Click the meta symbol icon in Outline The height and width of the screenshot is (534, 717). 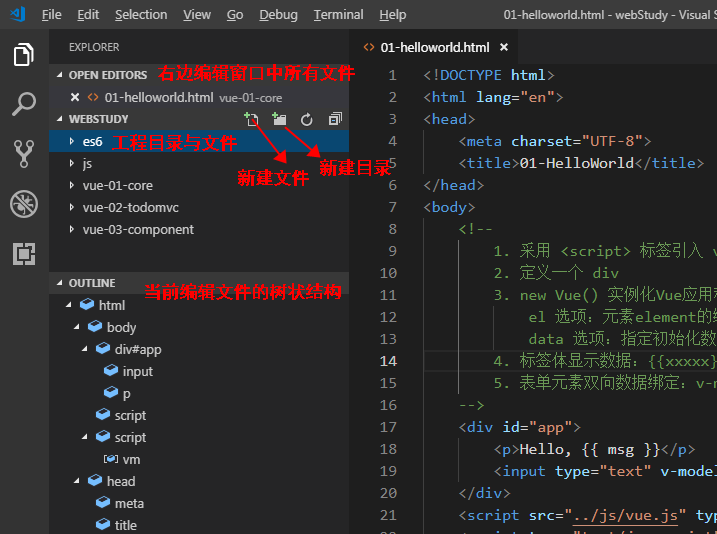click(103, 502)
